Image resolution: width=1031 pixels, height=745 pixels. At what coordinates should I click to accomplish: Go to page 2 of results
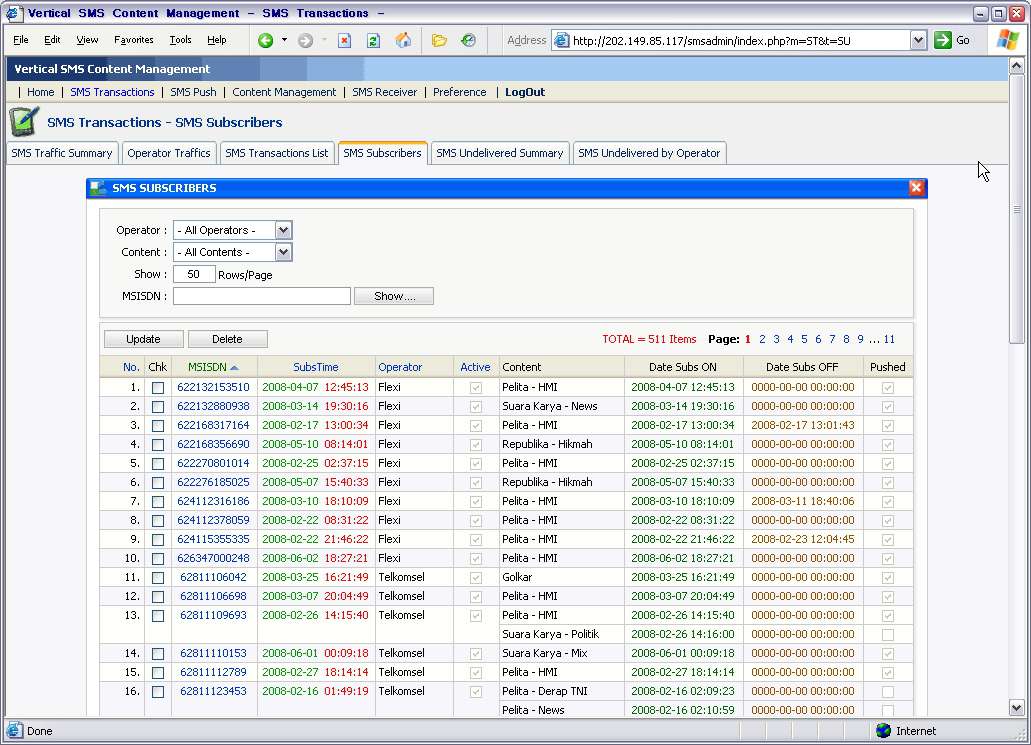pyautogui.click(x=762, y=339)
